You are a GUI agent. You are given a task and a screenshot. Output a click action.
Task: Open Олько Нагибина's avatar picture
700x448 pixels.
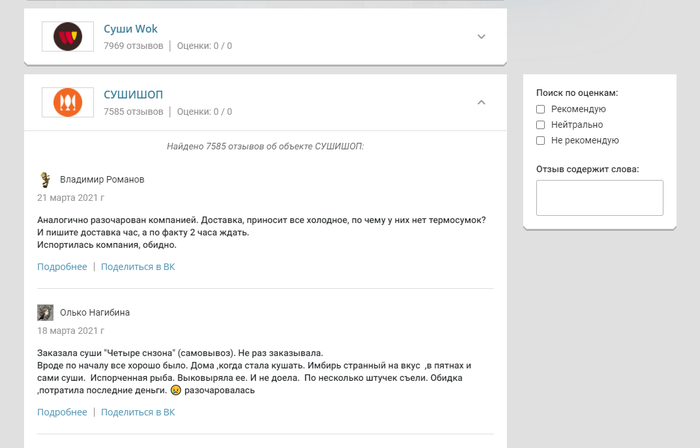tap(45, 312)
